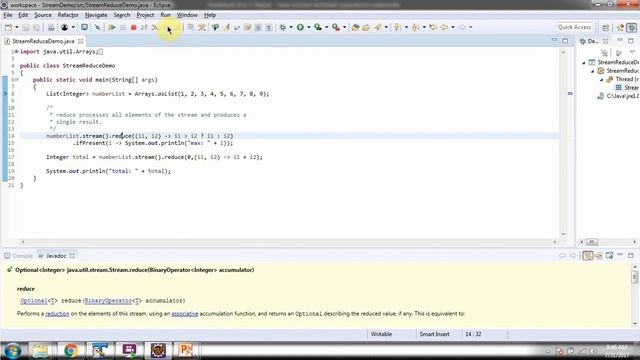Open Chrome from the taskbar
The width and height of the screenshot is (640, 360).
tap(71, 350)
